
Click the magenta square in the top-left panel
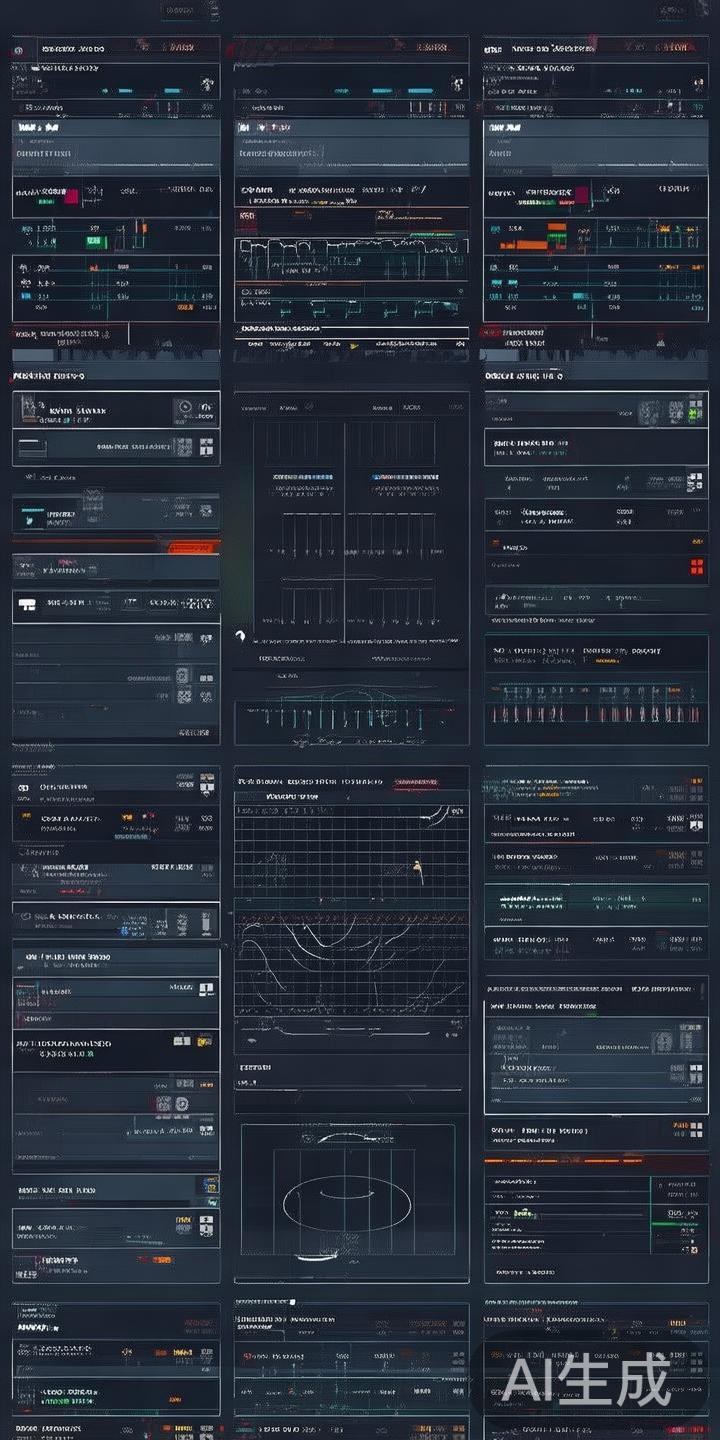tap(71, 197)
